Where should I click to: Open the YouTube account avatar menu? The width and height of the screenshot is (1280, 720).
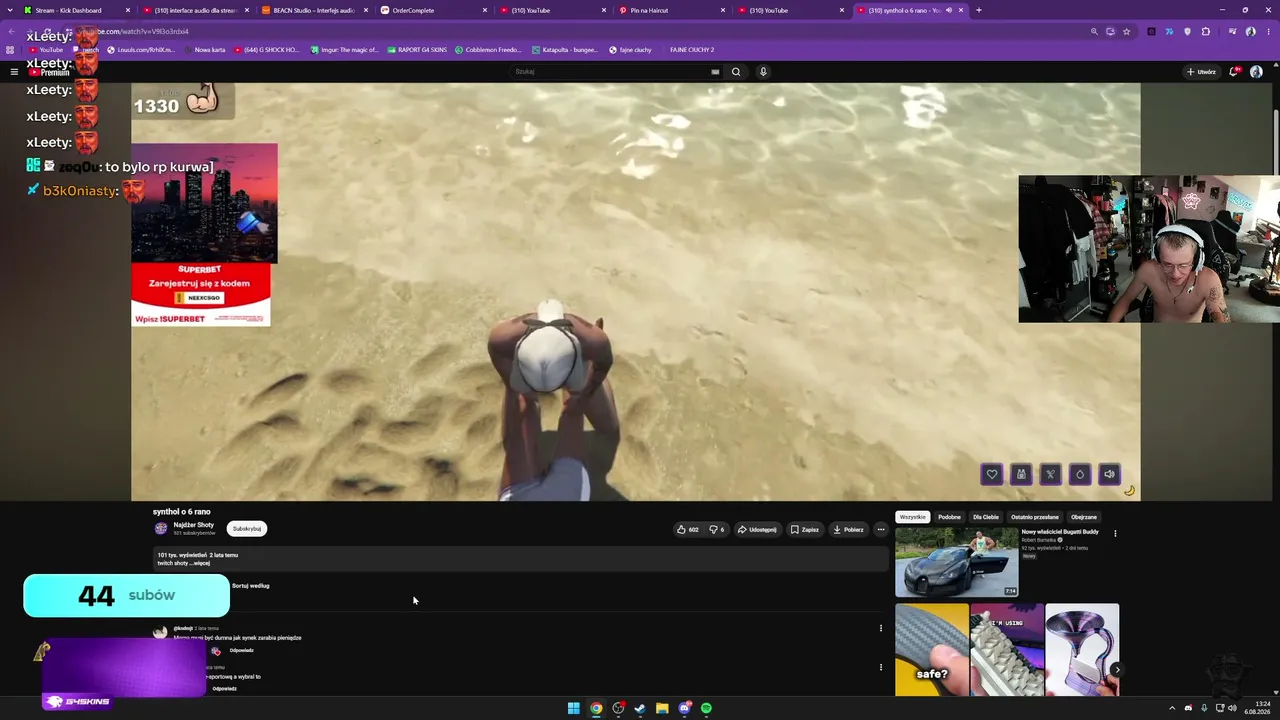coord(1256,72)
